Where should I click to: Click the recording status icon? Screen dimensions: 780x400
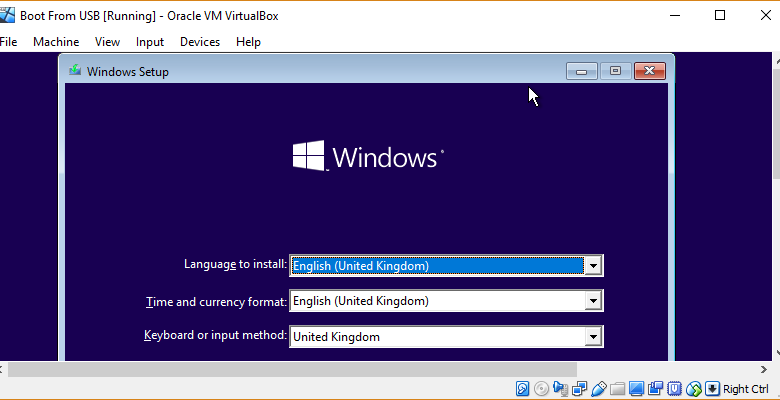coord(655,389)
